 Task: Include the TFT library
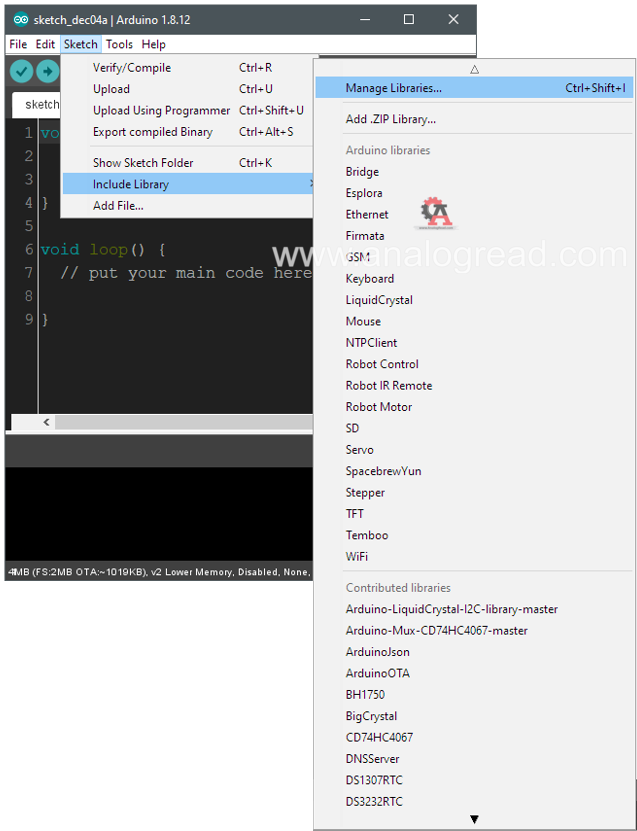tap(474, 514)
